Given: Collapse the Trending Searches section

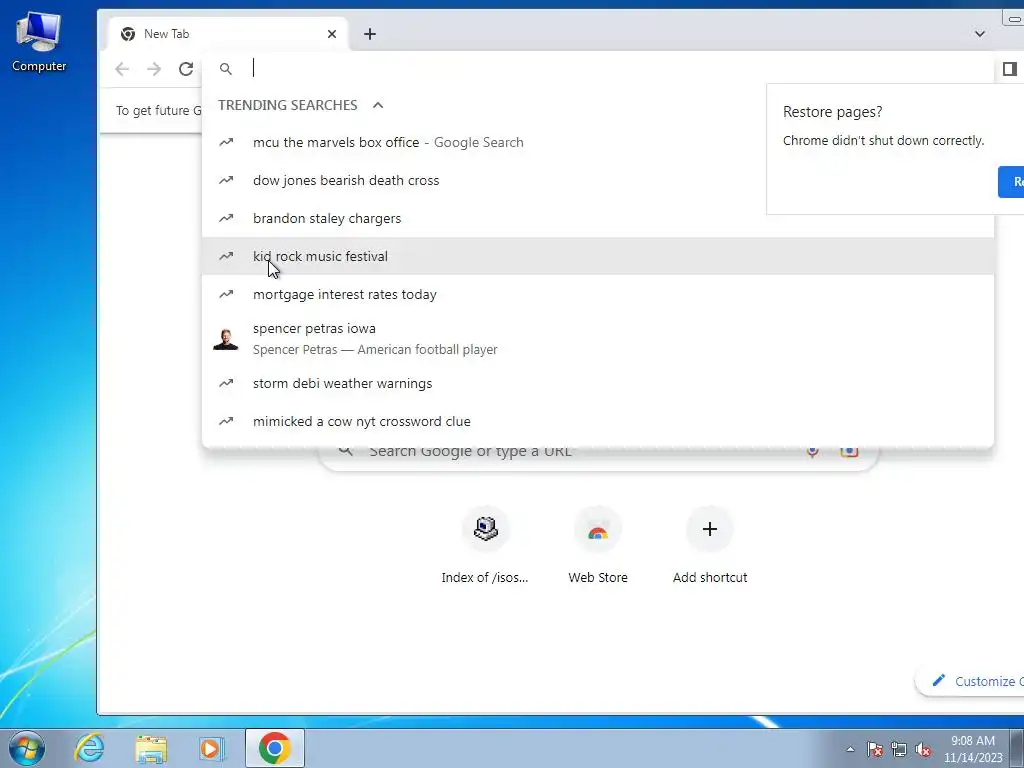Looking at the screenshot, I should pos(378,105).
